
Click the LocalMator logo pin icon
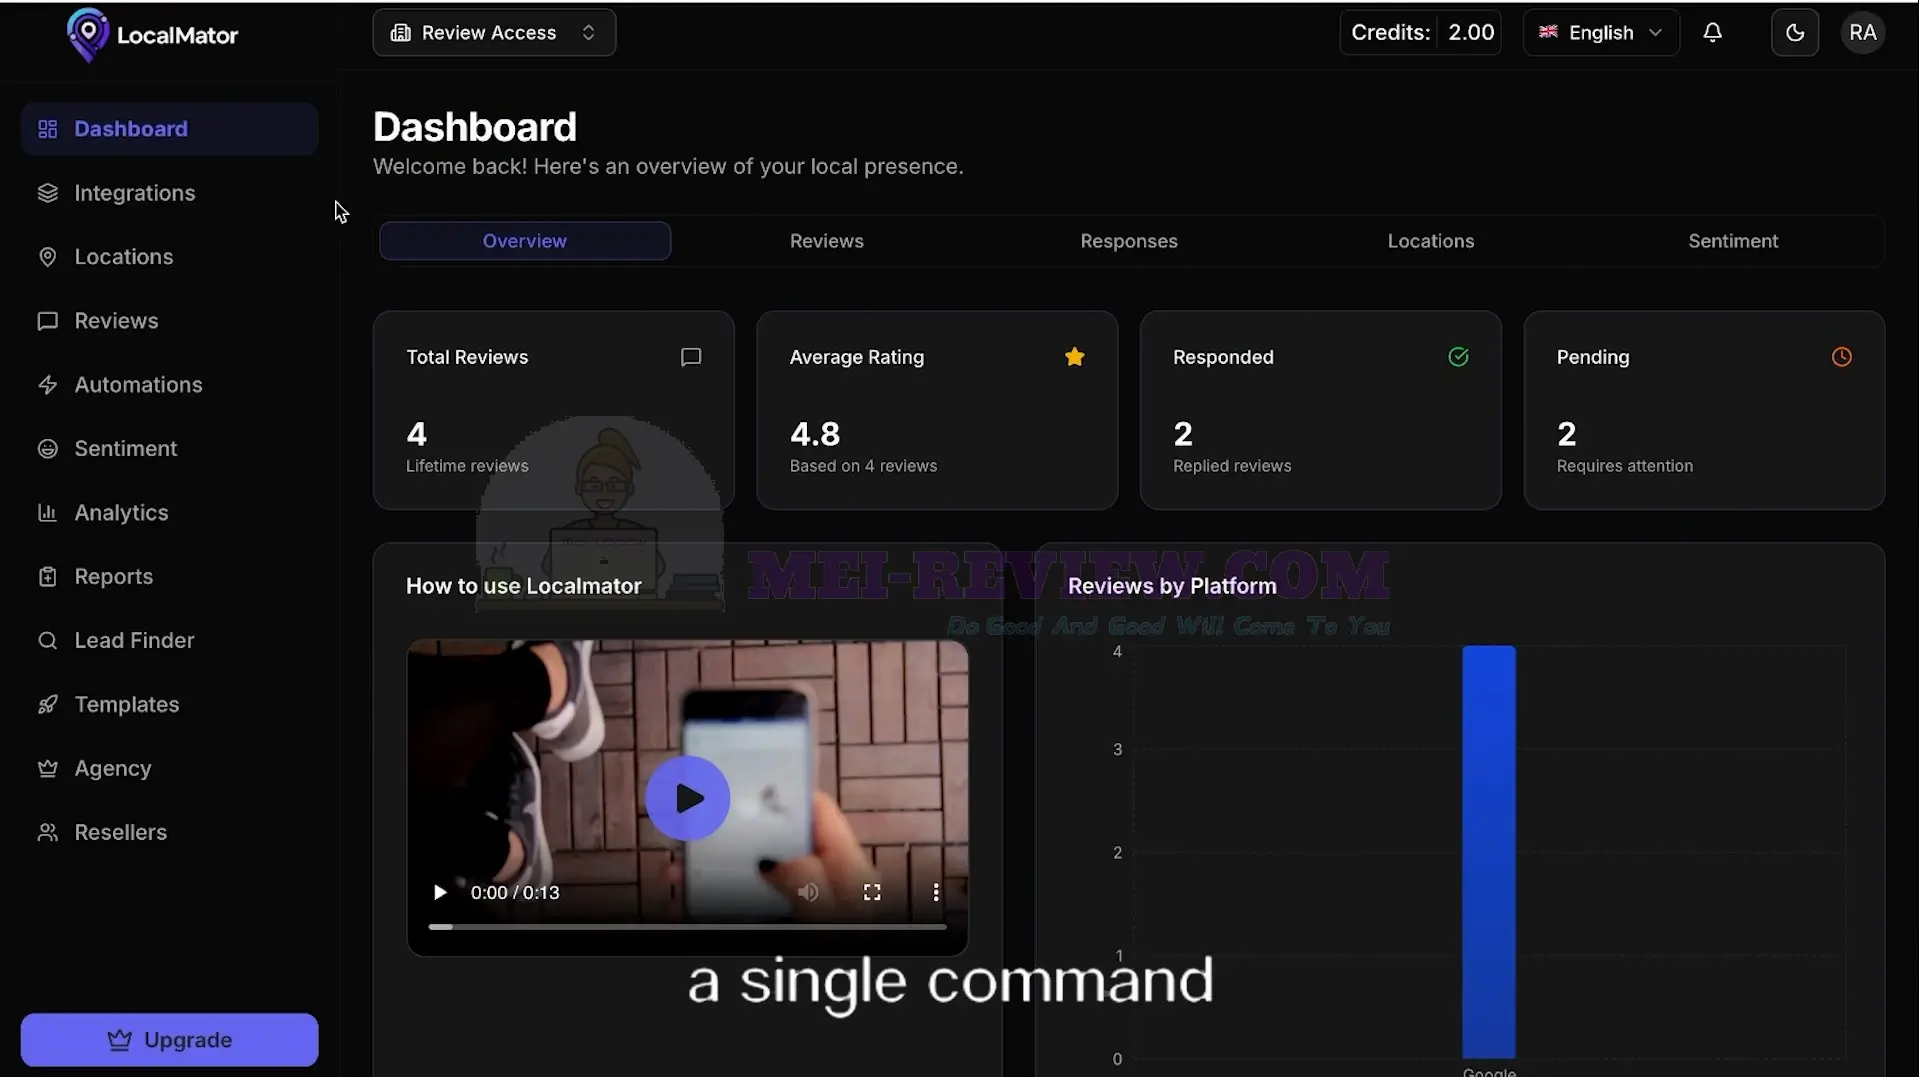[x=88, y=34]
